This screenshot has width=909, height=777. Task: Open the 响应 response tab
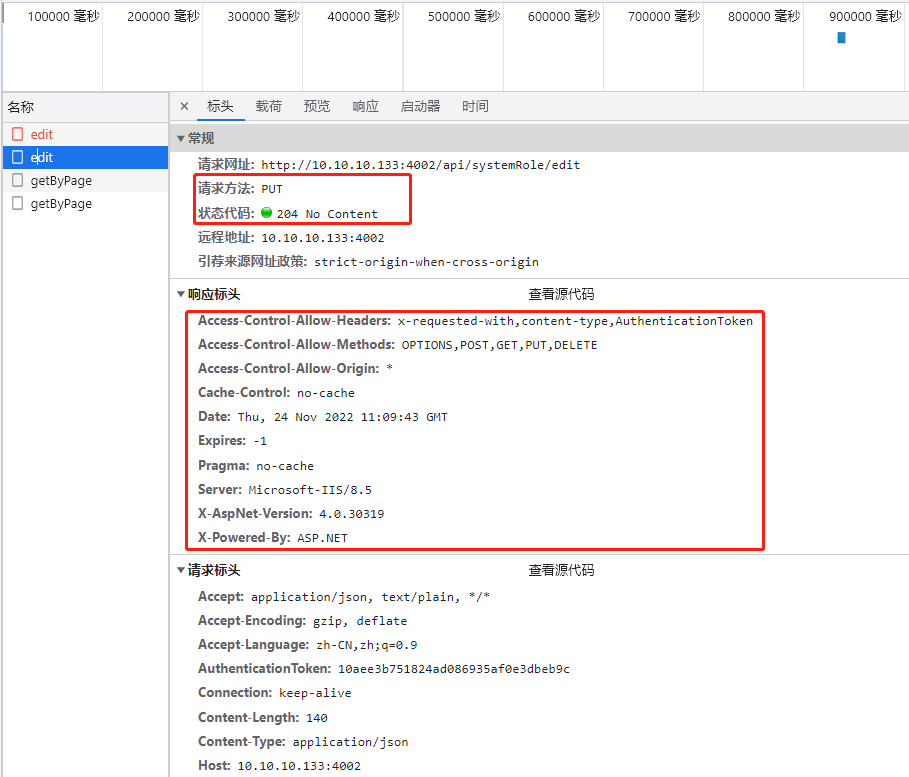pos(365,106)
